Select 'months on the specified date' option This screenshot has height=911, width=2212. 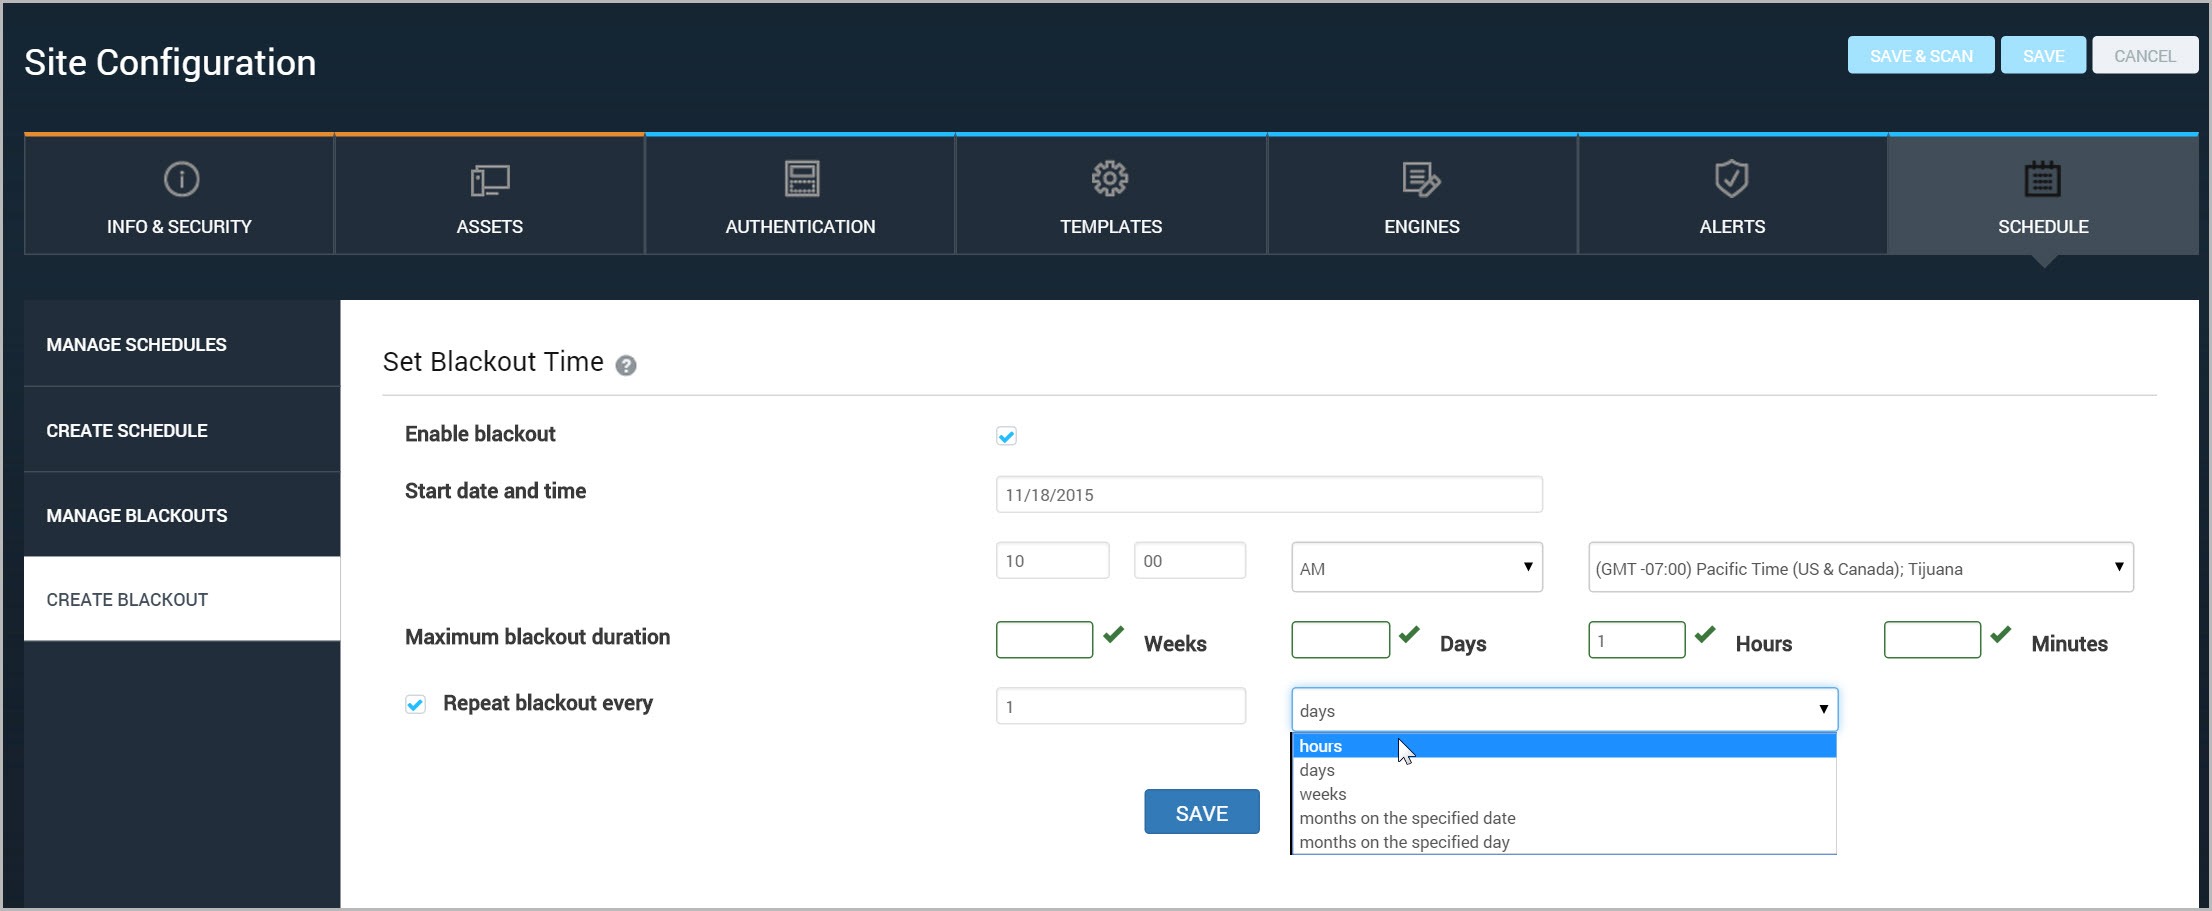(1407, 818)
